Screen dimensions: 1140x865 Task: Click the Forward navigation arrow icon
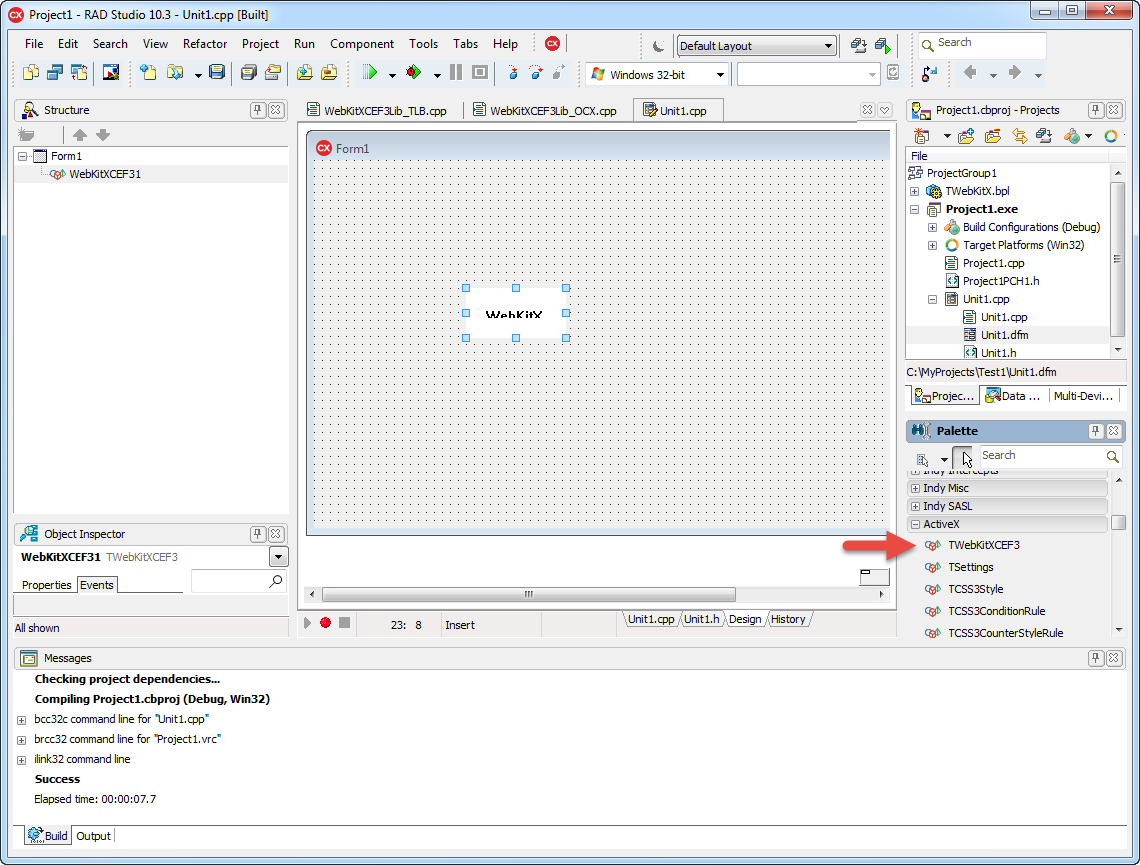(x=1015, y=72)
